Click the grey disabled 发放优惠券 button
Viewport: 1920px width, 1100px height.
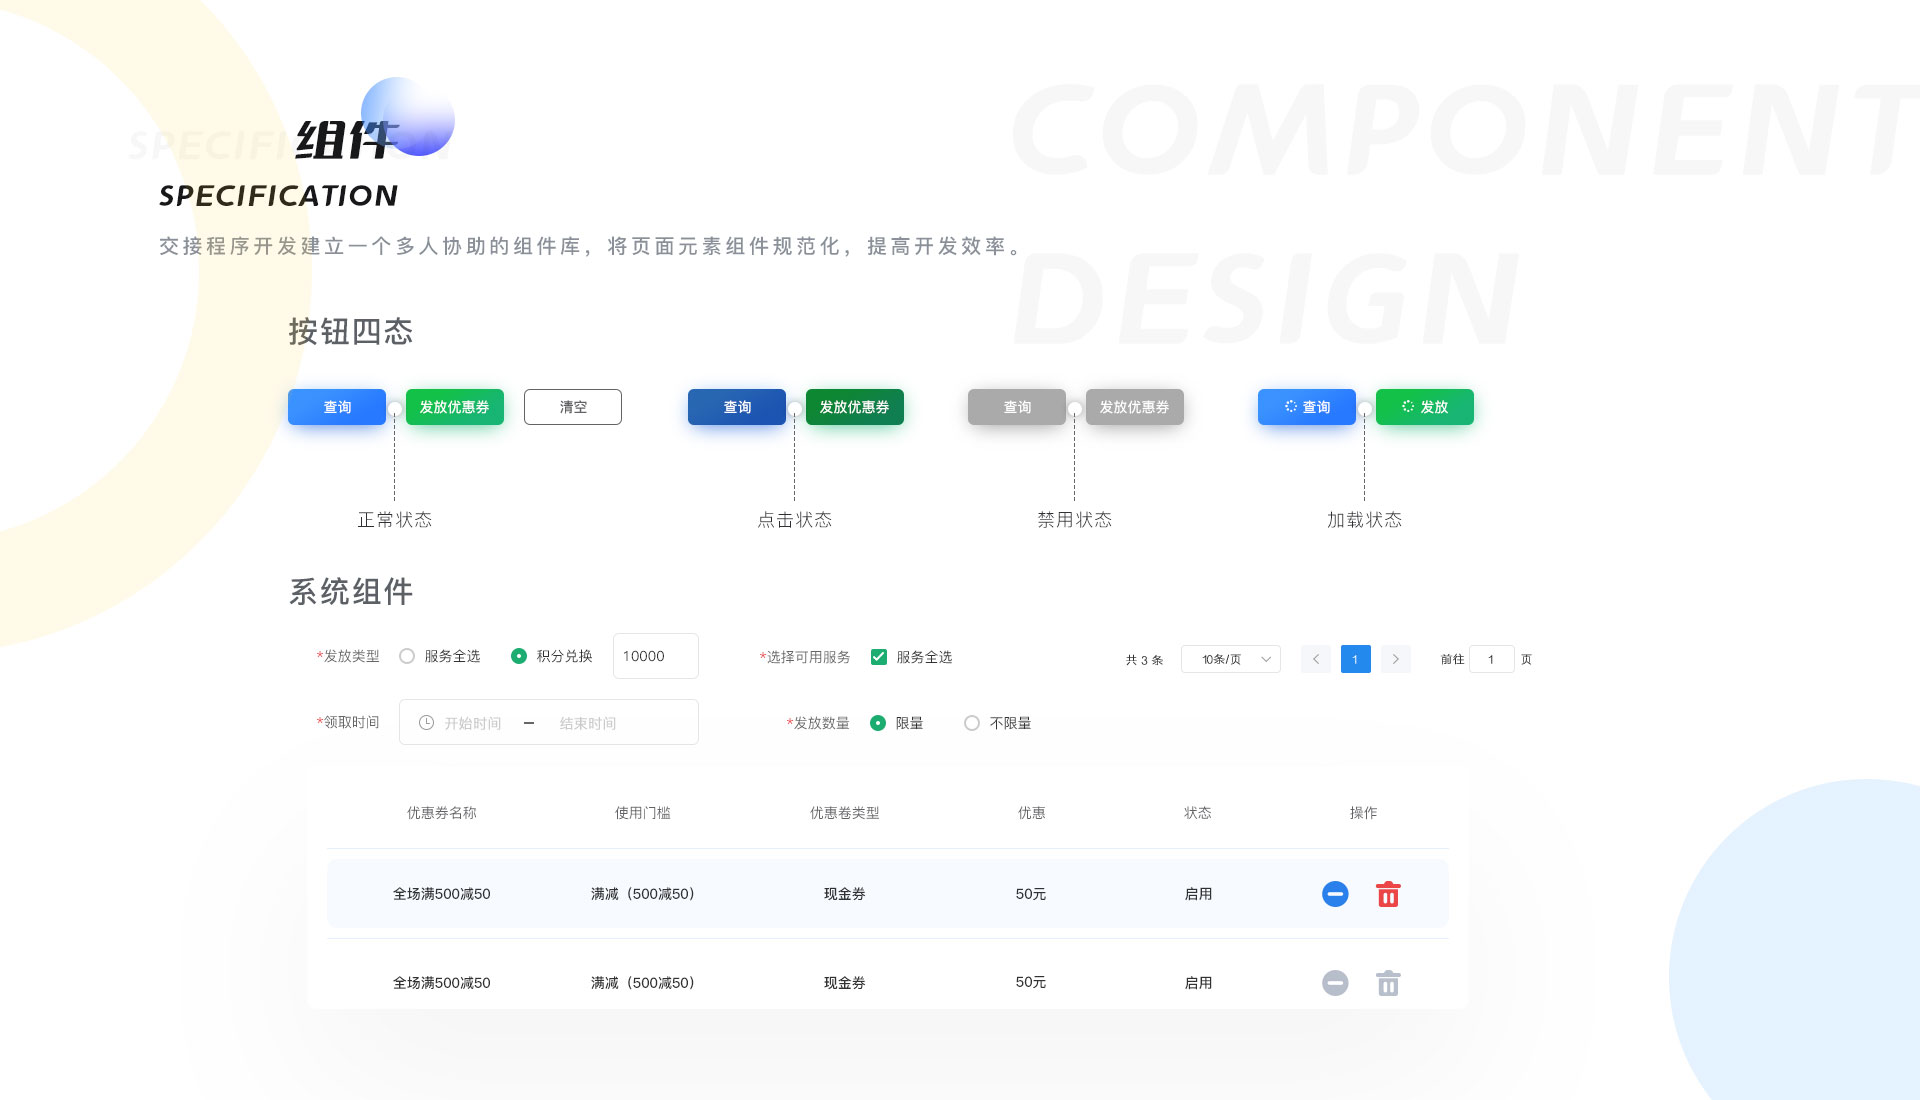1135,407
